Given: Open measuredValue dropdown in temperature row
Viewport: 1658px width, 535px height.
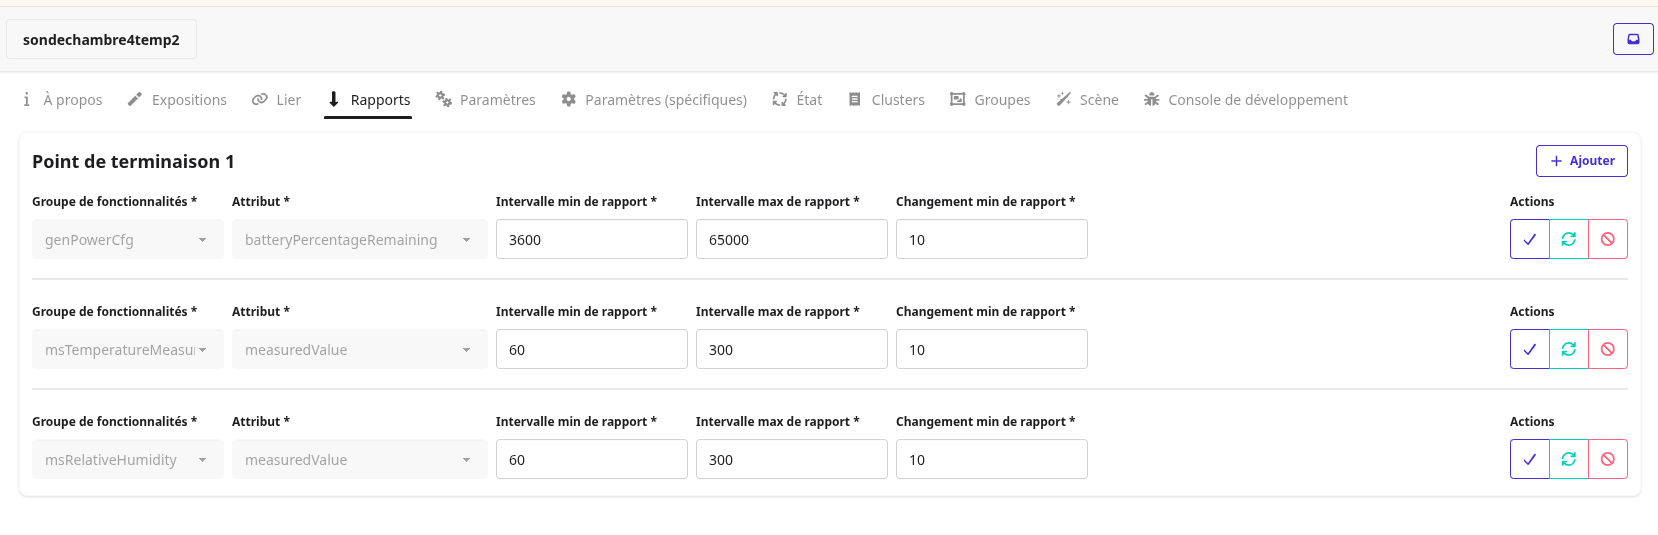Looking at the screenshot, I should pos(360,349).
